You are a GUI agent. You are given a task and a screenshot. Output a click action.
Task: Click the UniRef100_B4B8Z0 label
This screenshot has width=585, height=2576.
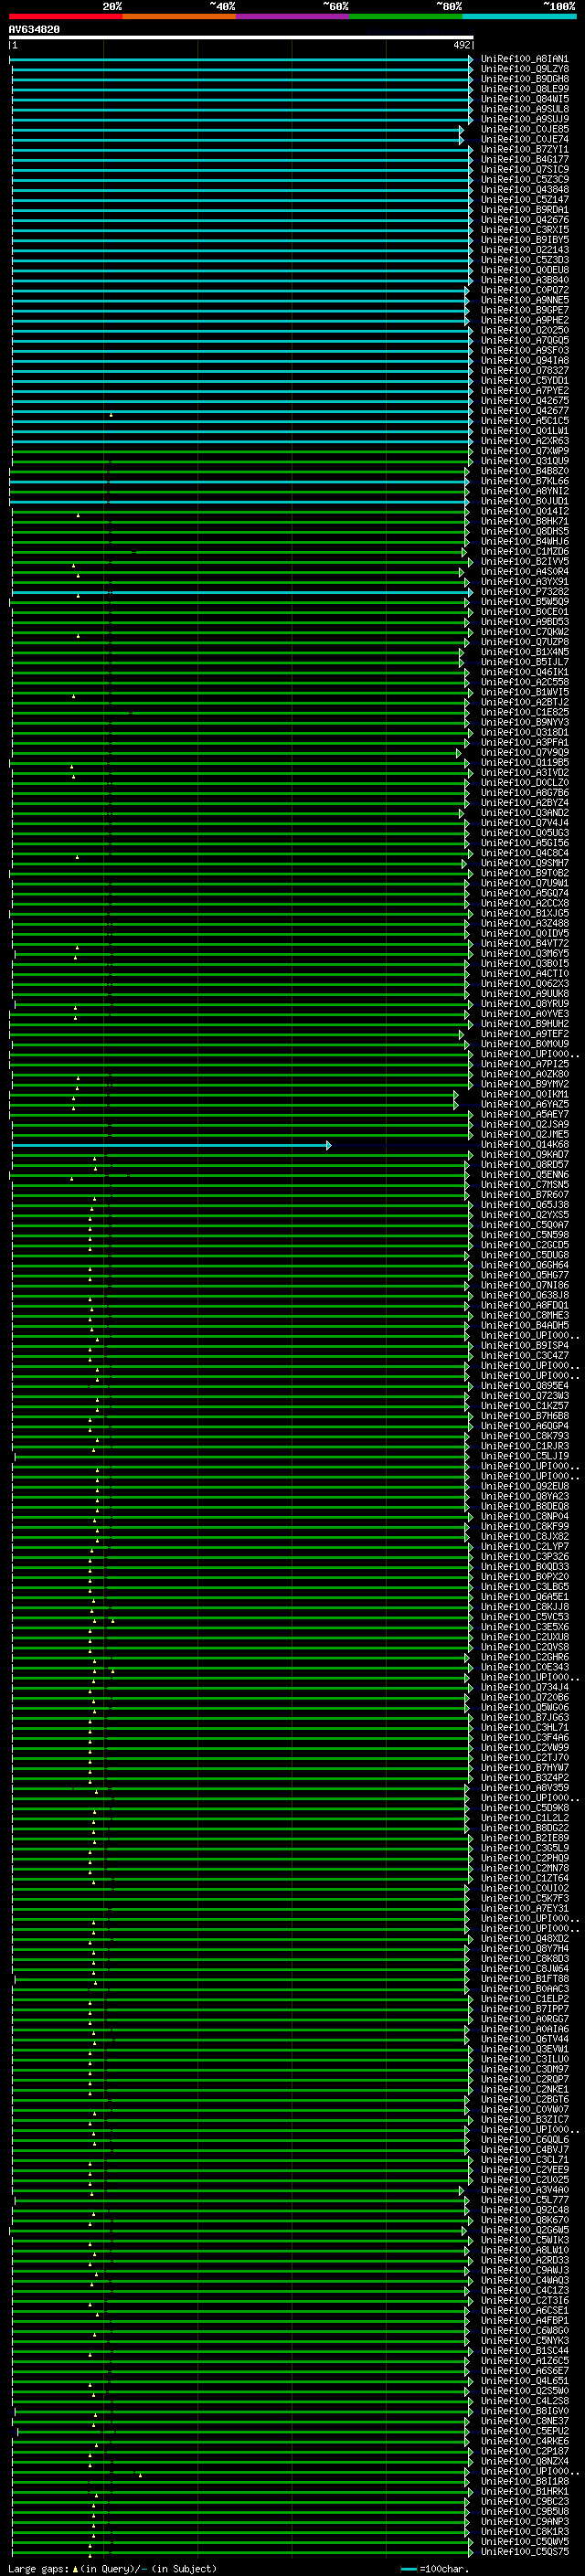pos(525,471)
